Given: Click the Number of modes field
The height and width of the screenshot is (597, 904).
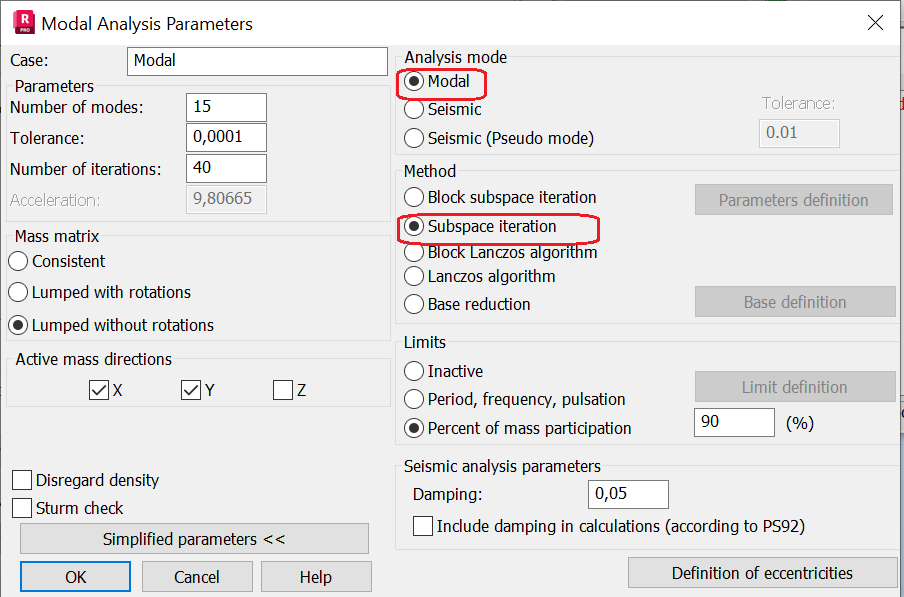Looking at the screenshot, I should pos(226,107).
